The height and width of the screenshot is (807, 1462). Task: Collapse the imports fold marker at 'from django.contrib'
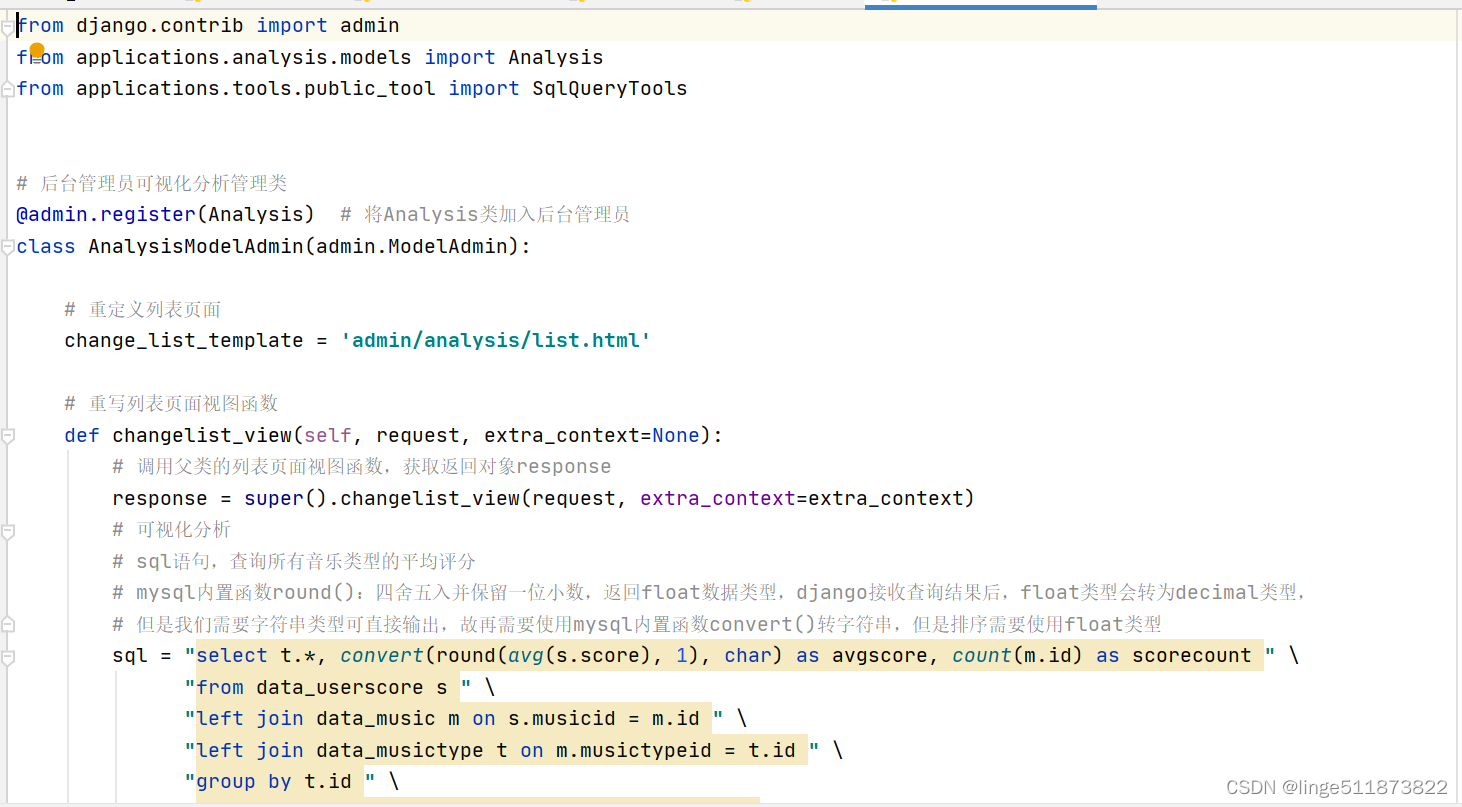tap(8, 27)
